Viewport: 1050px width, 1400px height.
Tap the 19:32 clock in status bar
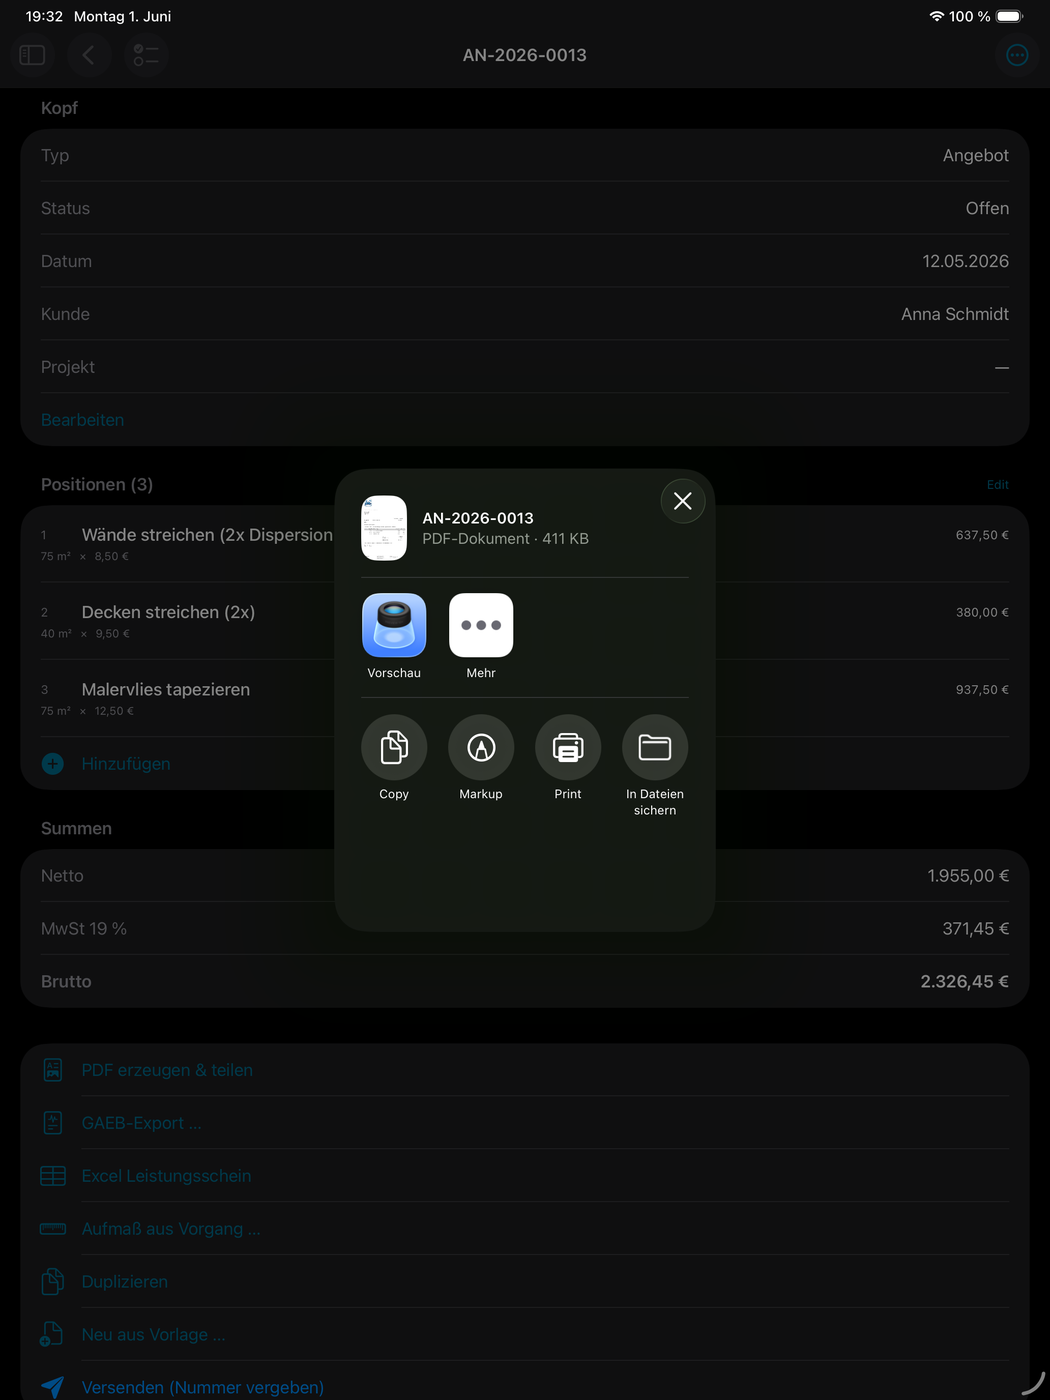(44, 16)
